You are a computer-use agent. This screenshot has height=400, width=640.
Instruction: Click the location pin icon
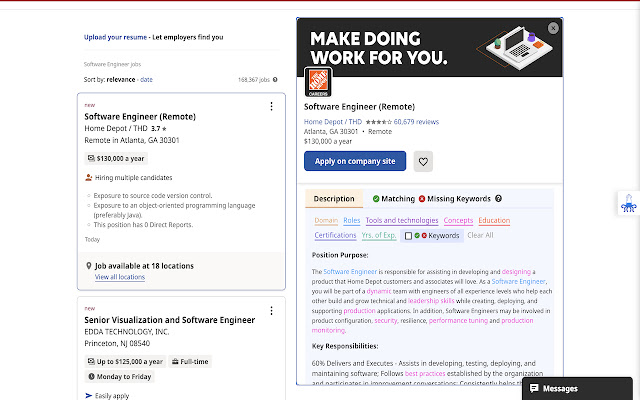click(x=89, y=266)
